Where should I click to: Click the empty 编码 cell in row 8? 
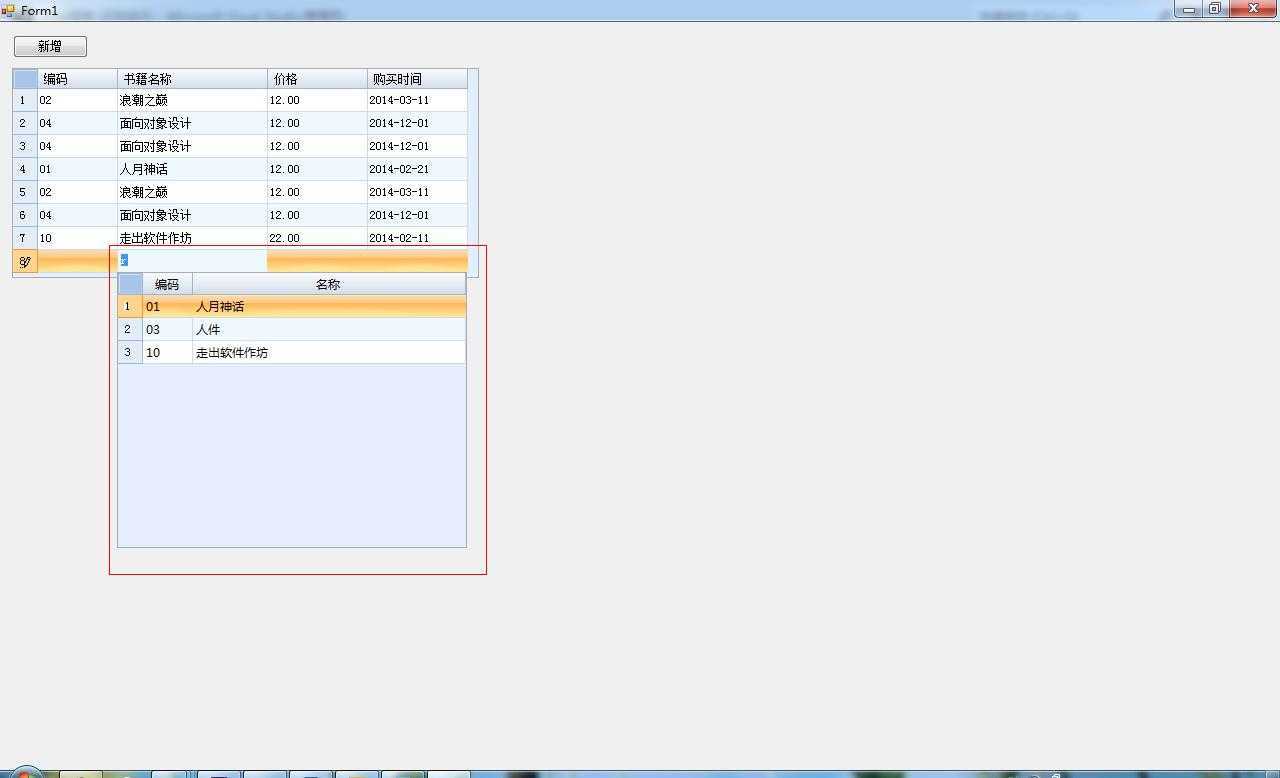click(77, 261)
